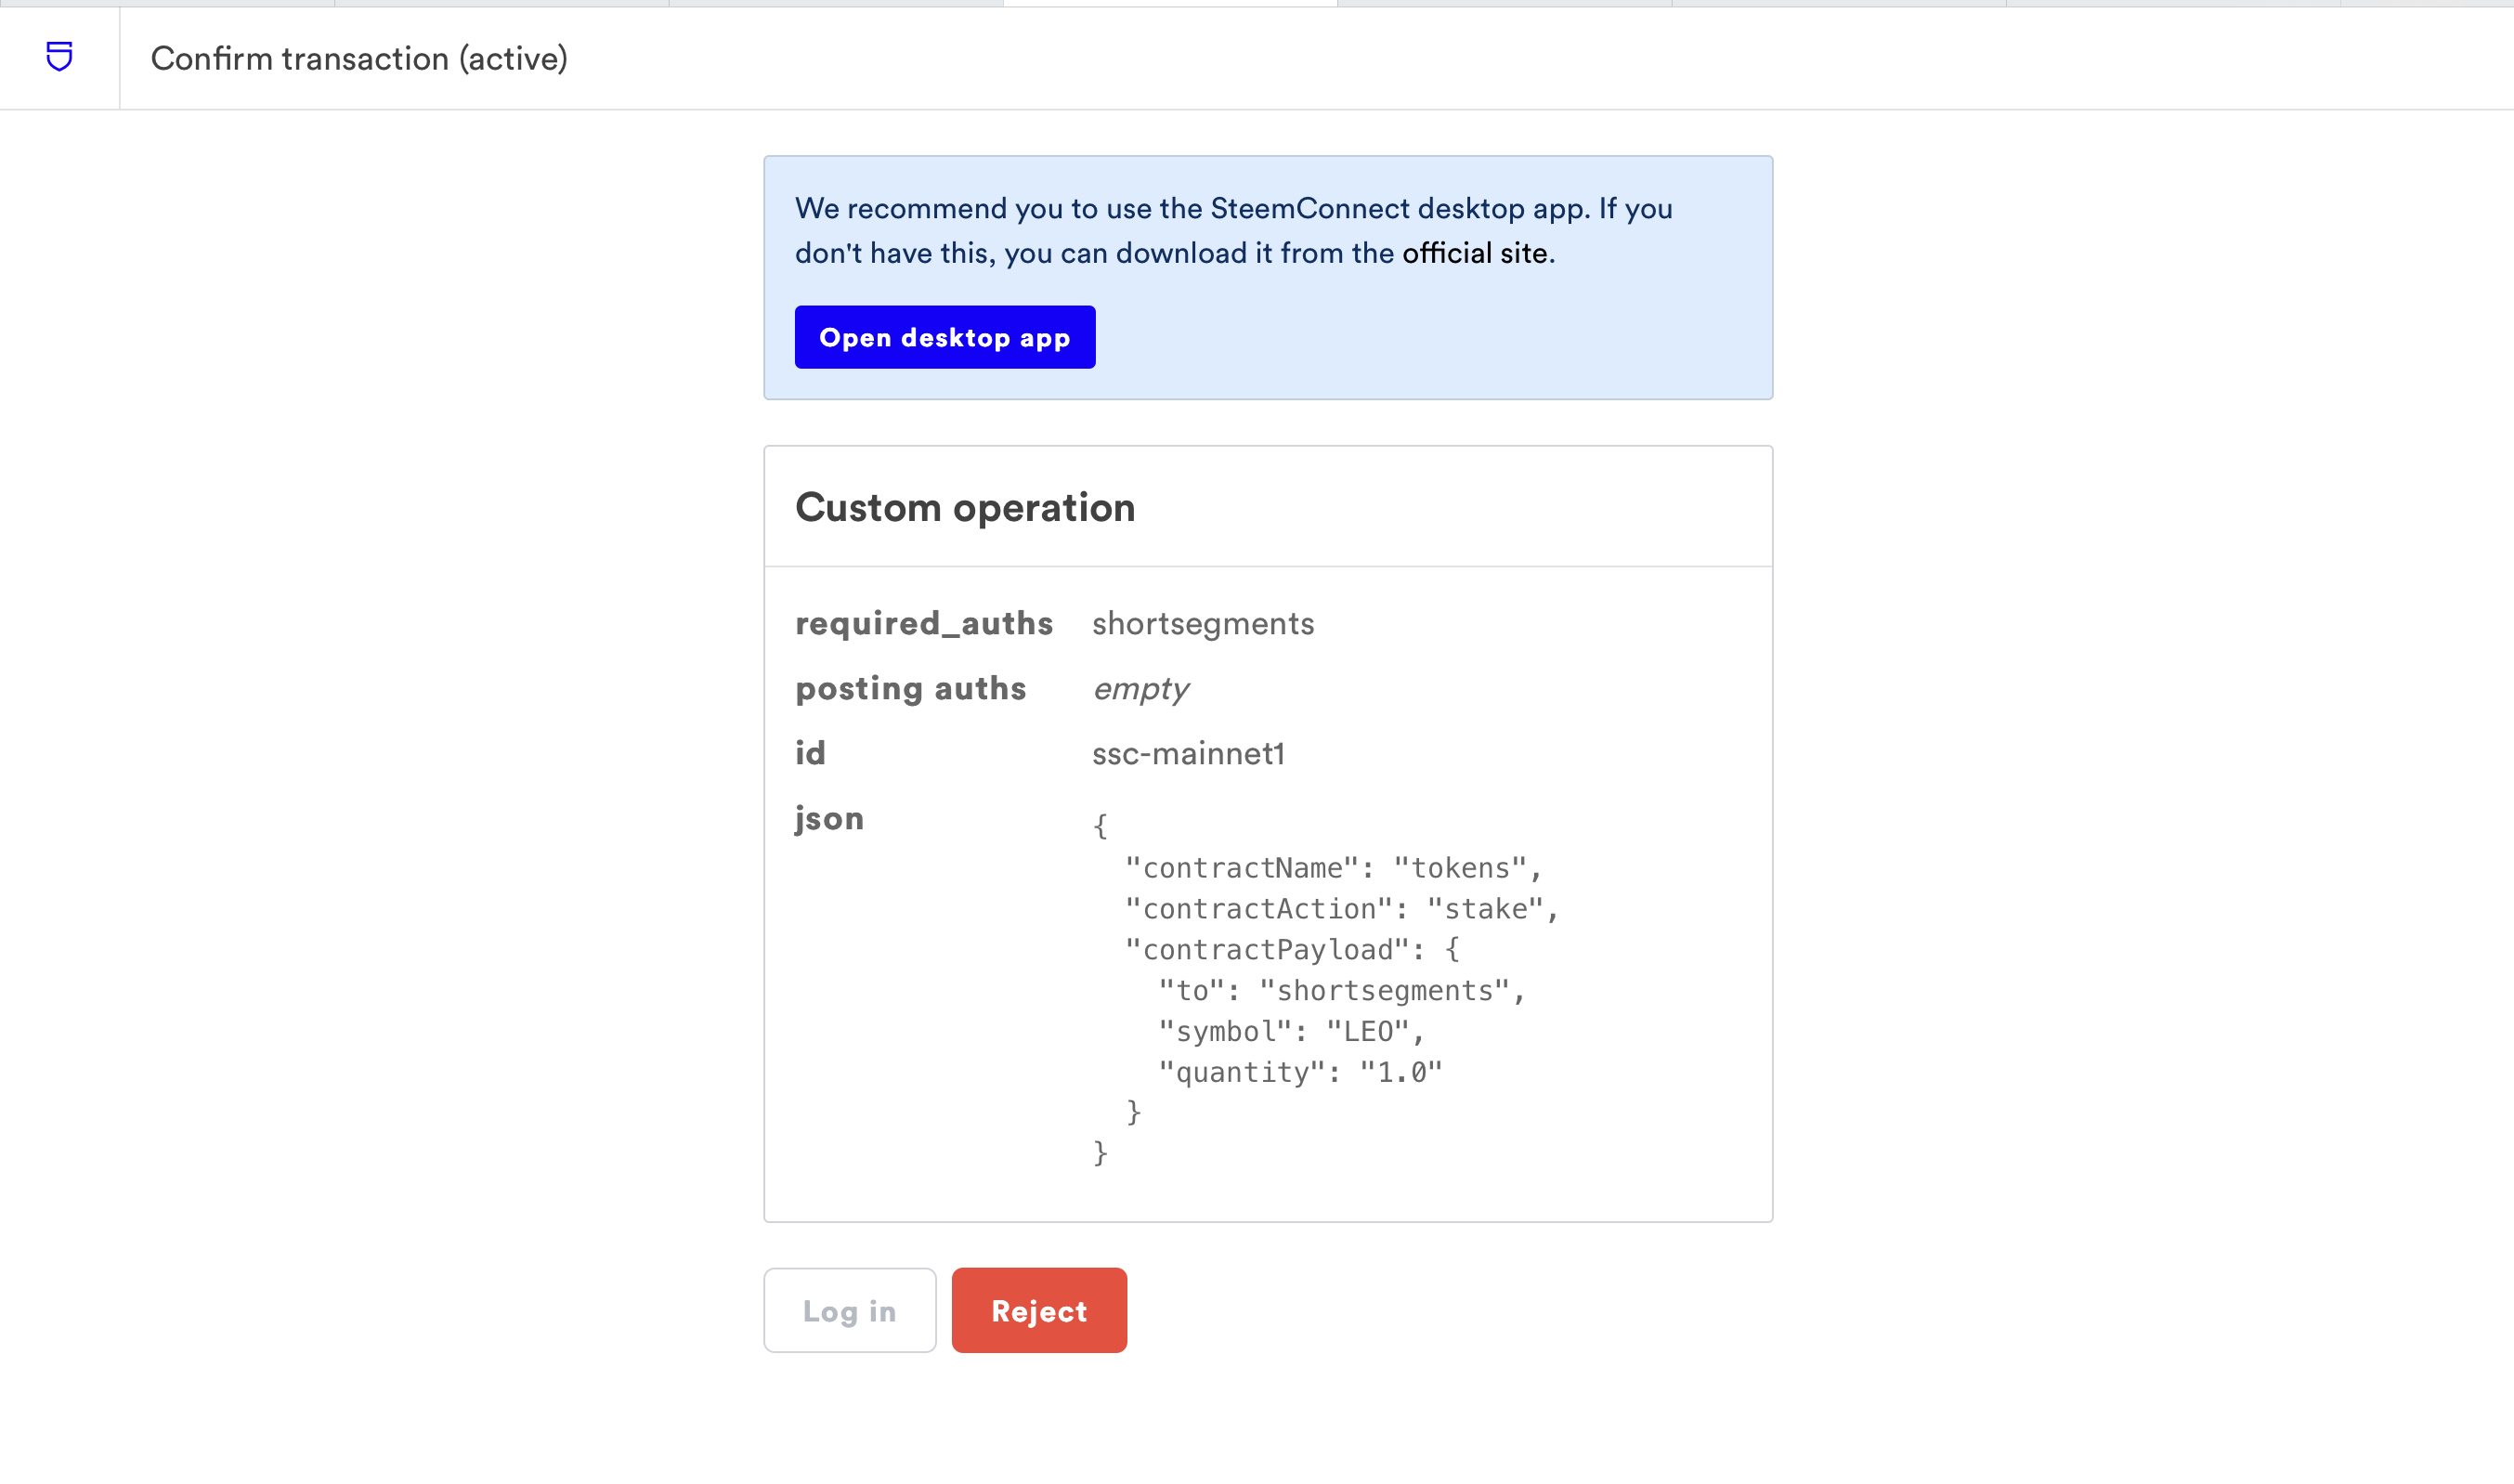
Task: Click the json field label
Action: (x=829, y=819)
